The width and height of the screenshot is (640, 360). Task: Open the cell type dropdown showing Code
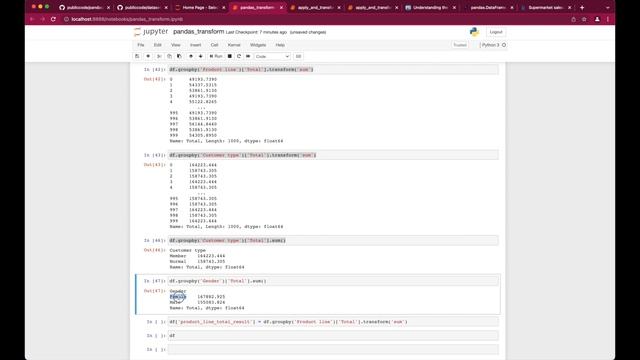click(272, 56)
